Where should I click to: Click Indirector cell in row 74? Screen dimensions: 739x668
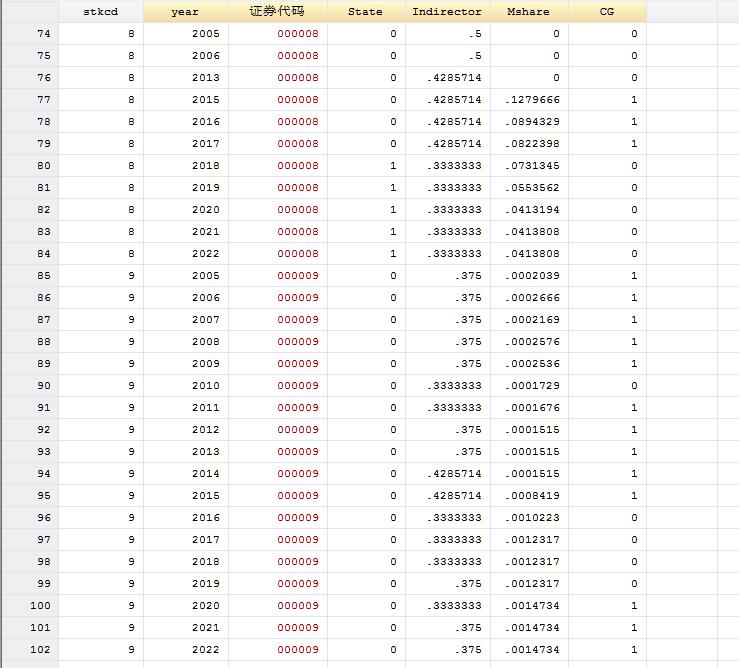click(448, 33)
